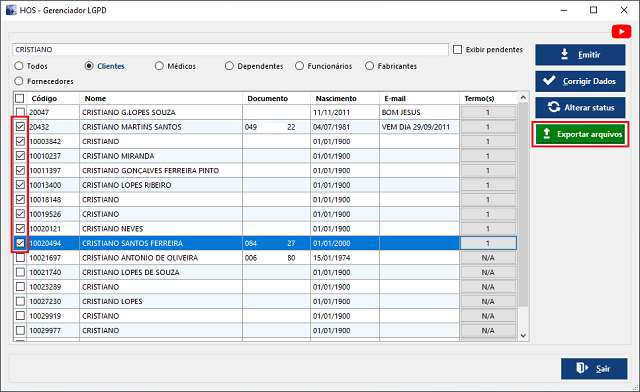Screen dimensions: 640x392
Task: Check the checkbox for CRISTIANO LOPES row 10027230
Action: (20, 301)
